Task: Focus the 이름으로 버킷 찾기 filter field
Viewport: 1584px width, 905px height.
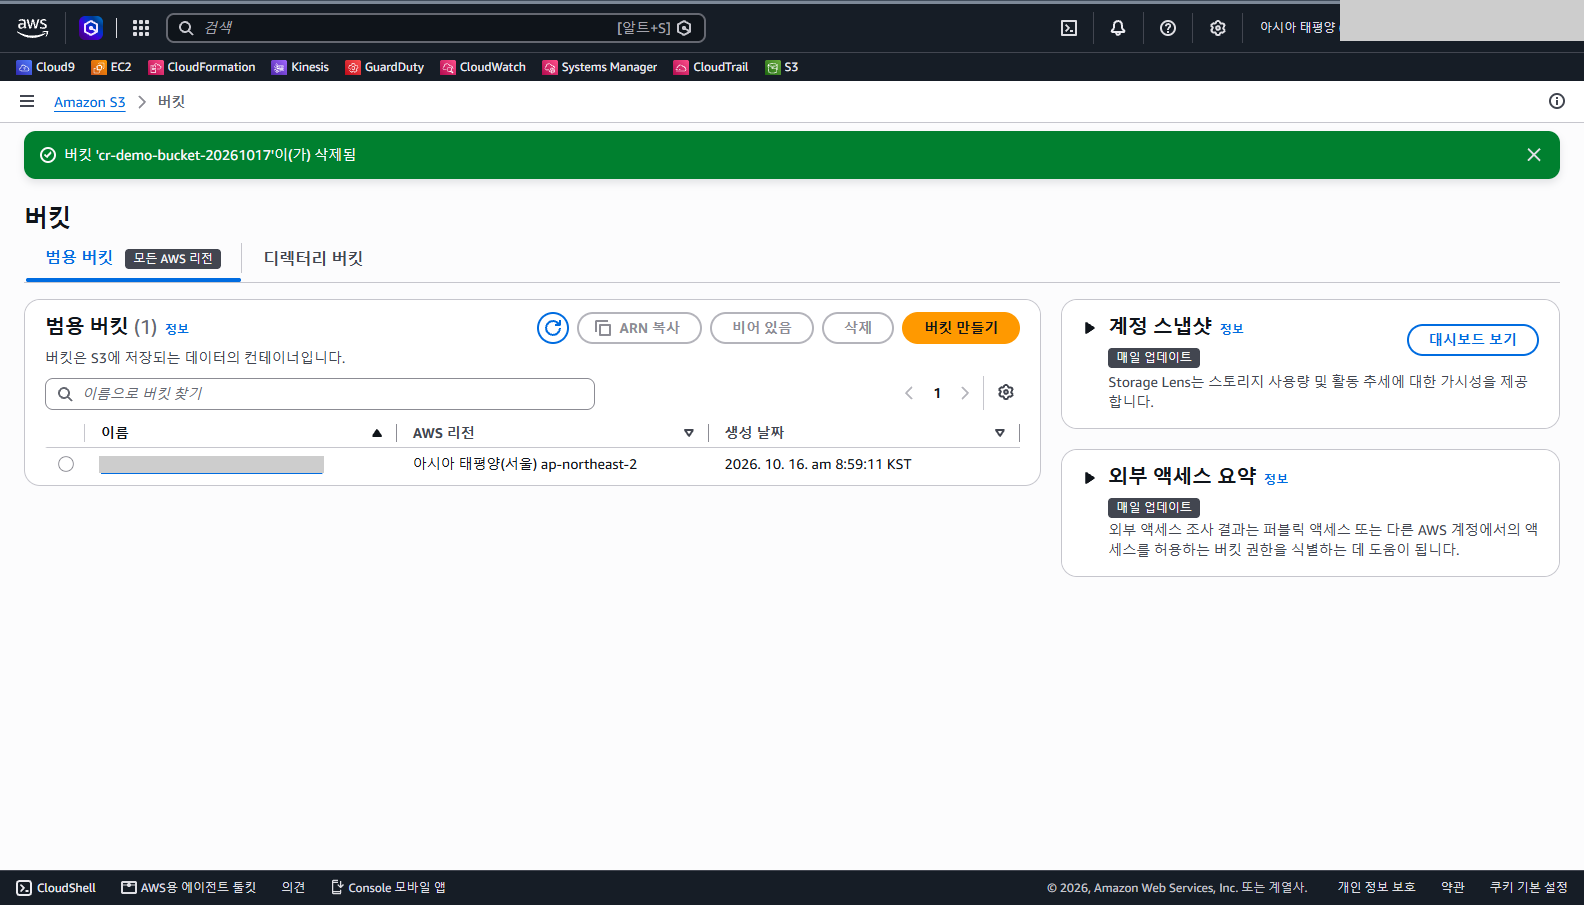Action: (x=320, y=394)
